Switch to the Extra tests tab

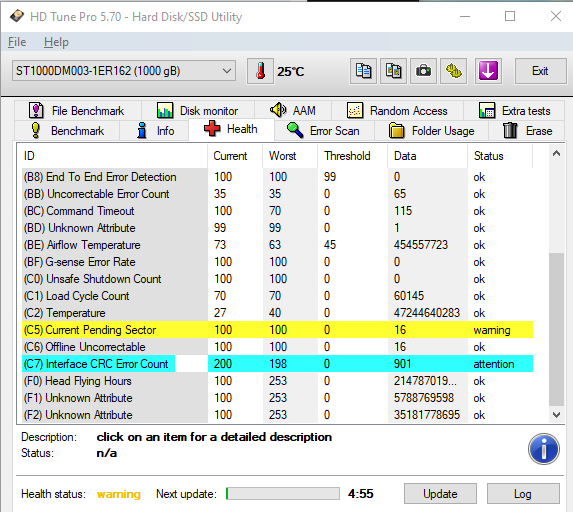(x=515, y=110)
